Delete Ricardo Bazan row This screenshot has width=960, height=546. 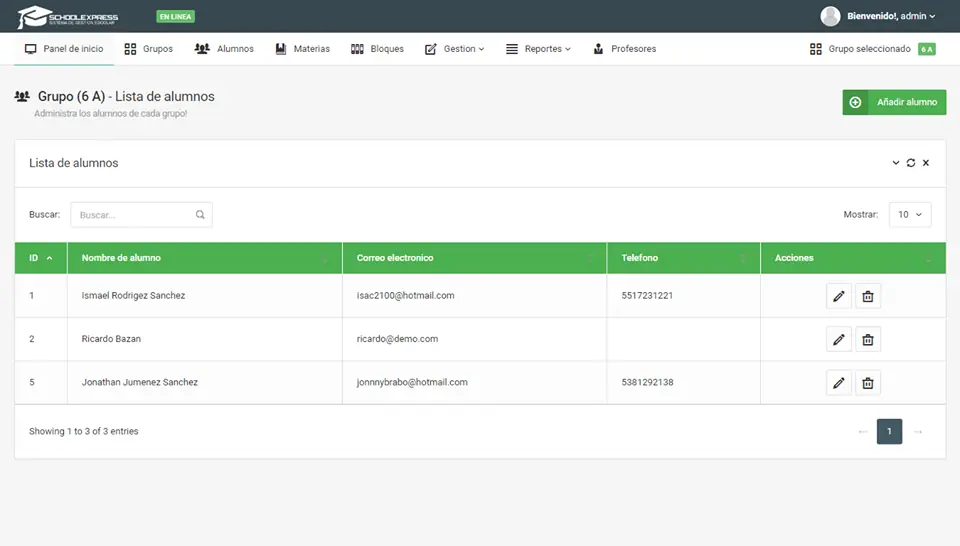click(868, 340)
